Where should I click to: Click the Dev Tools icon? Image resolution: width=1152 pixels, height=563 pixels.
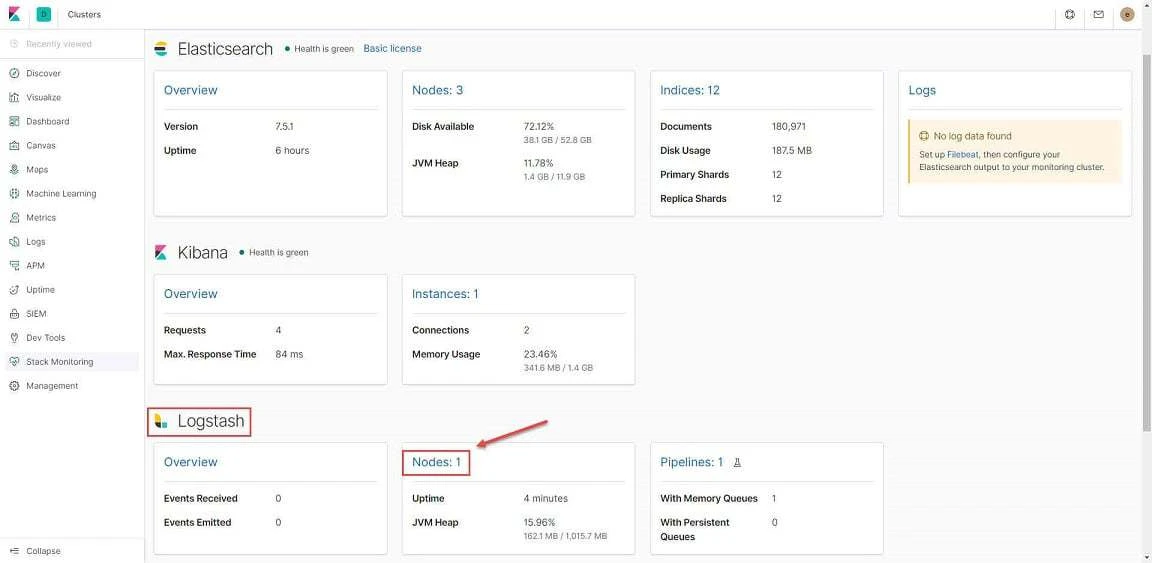coord(14,338)
